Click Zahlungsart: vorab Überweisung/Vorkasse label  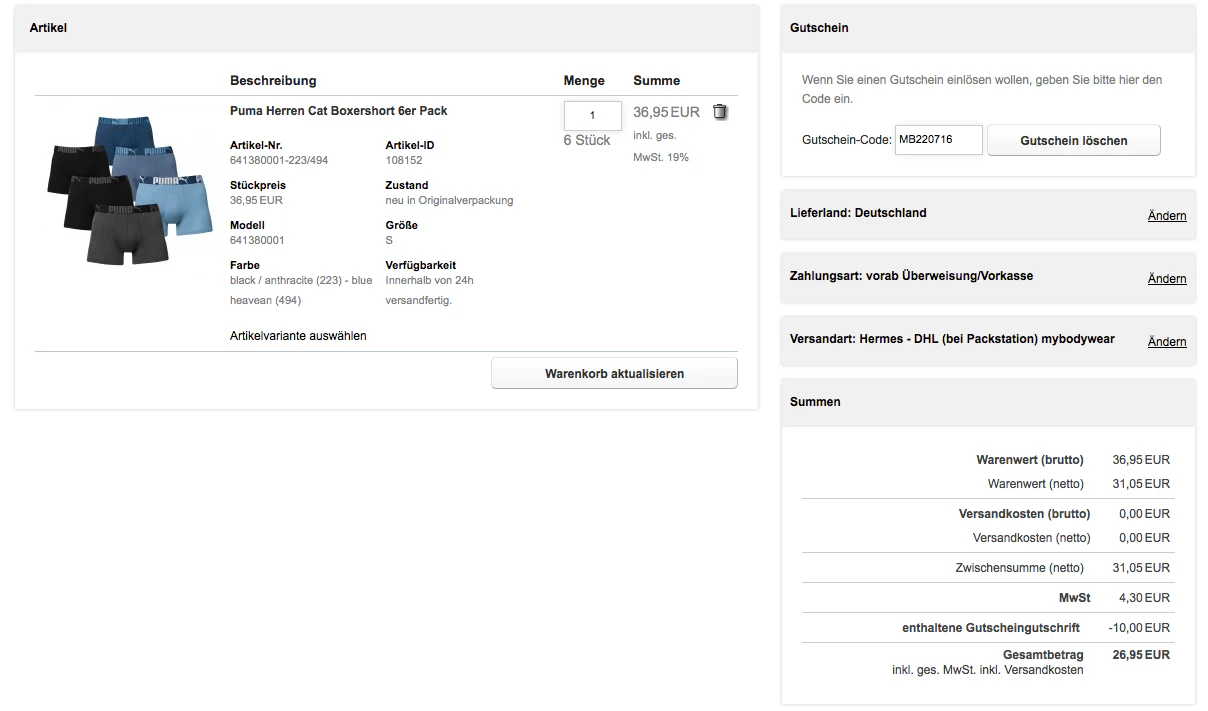coord(911,276)
